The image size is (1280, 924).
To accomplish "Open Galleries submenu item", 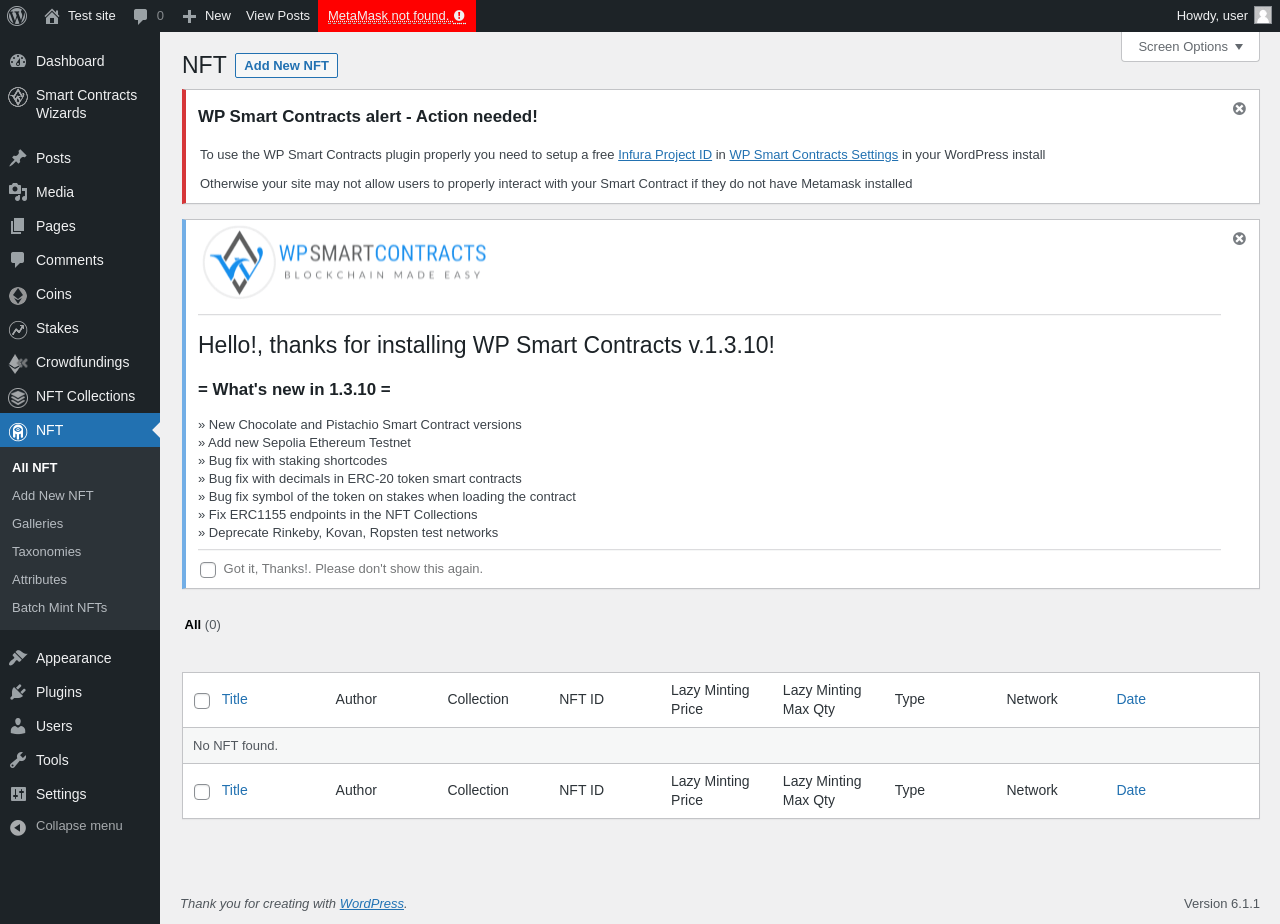I will pos(37,523).
